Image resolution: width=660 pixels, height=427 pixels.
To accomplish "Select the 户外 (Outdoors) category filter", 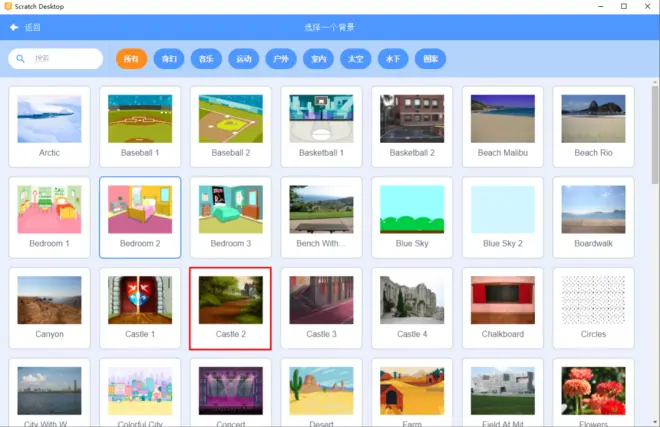I will click(x=281, y=59).
